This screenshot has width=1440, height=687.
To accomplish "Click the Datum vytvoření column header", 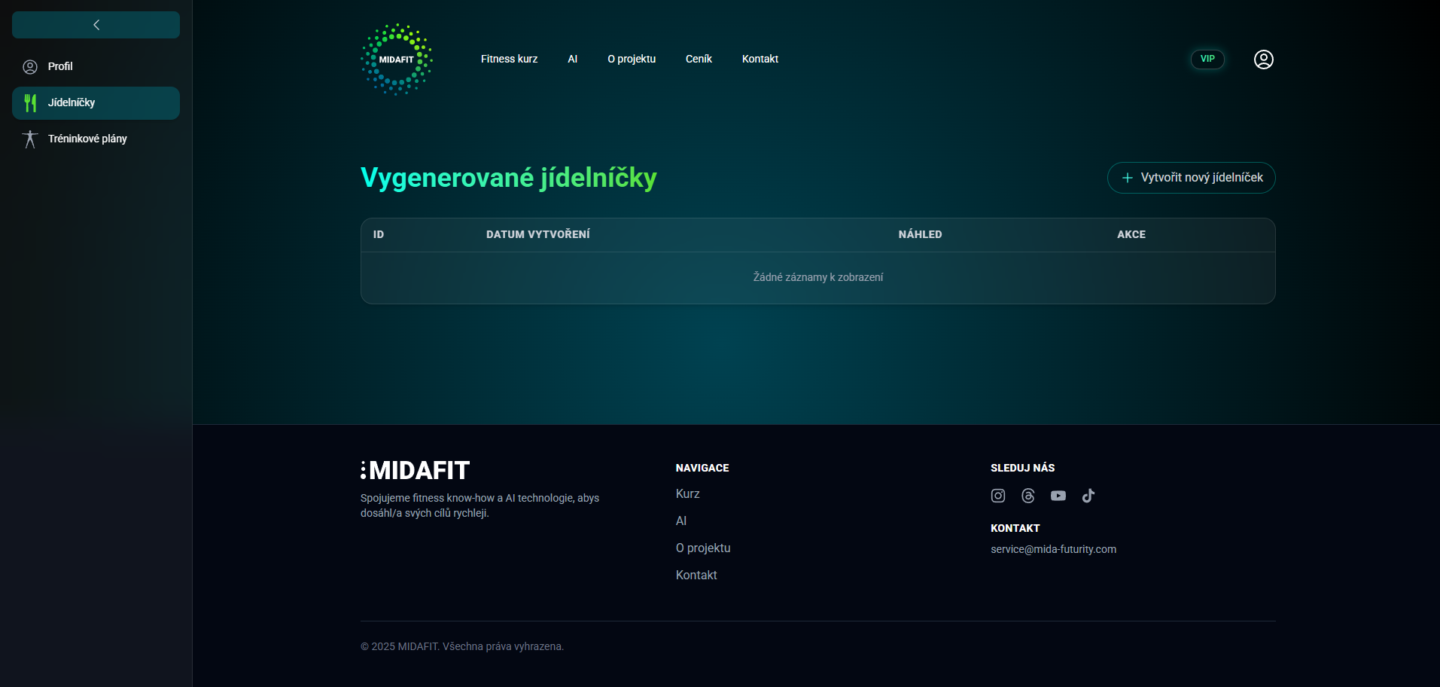I will 538,235.
